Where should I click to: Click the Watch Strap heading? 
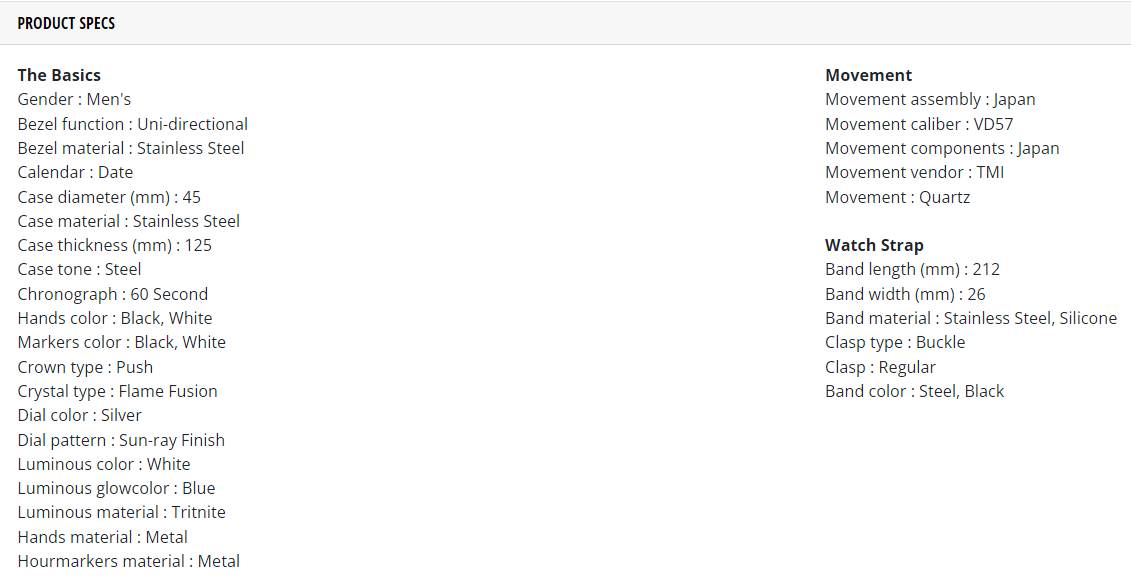click(874, 245)
